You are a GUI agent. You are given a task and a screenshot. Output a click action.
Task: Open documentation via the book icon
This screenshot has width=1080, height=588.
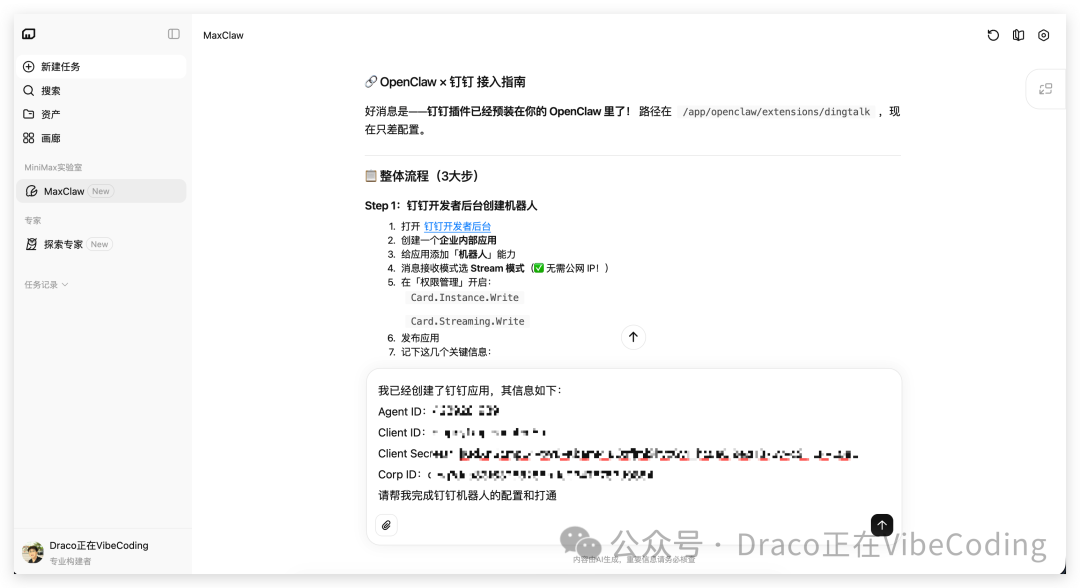1018,35
